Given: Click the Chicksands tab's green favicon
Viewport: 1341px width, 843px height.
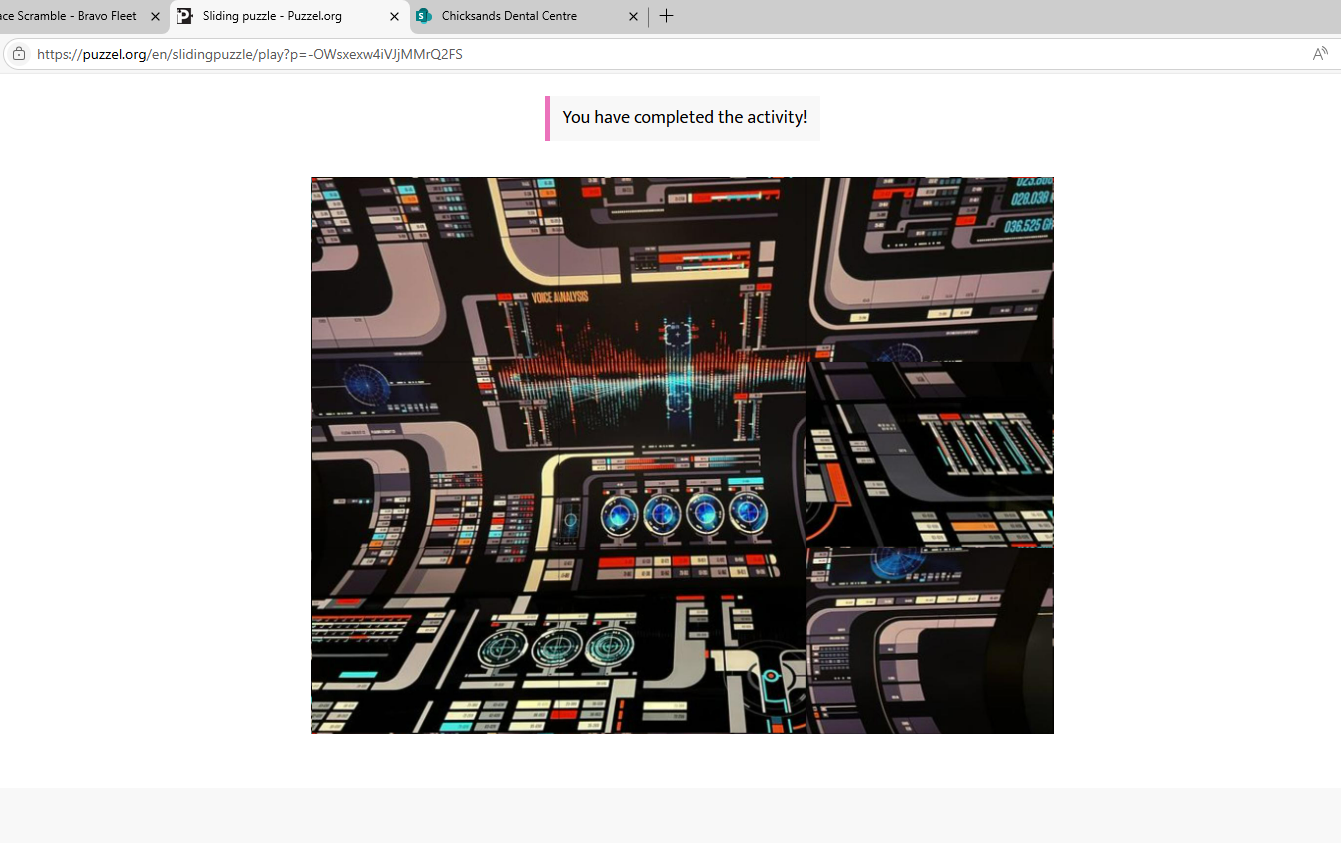Looking at the screenshot, I should coord(424,16).
